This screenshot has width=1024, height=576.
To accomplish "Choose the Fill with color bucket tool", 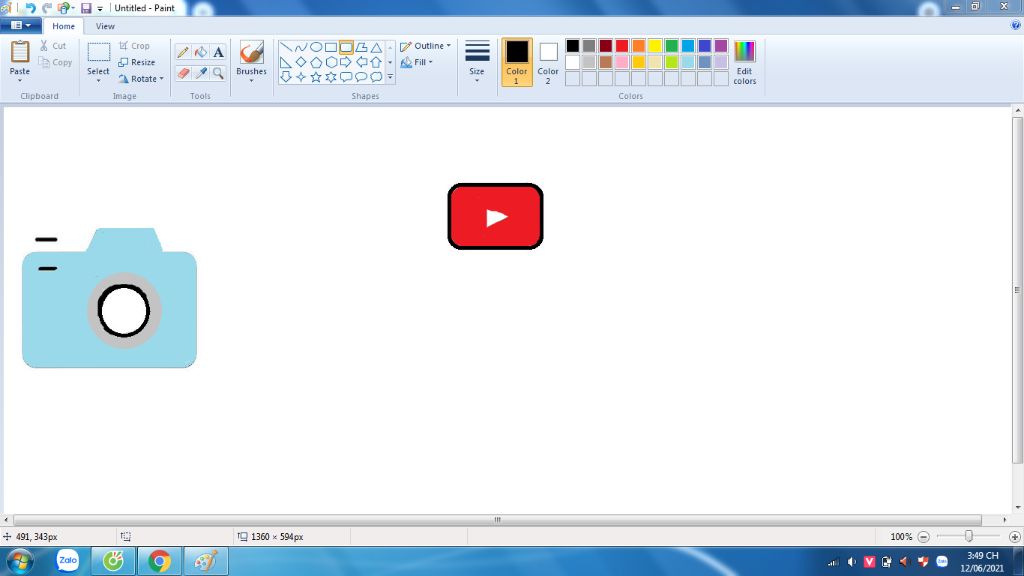I will coord(200,52).
